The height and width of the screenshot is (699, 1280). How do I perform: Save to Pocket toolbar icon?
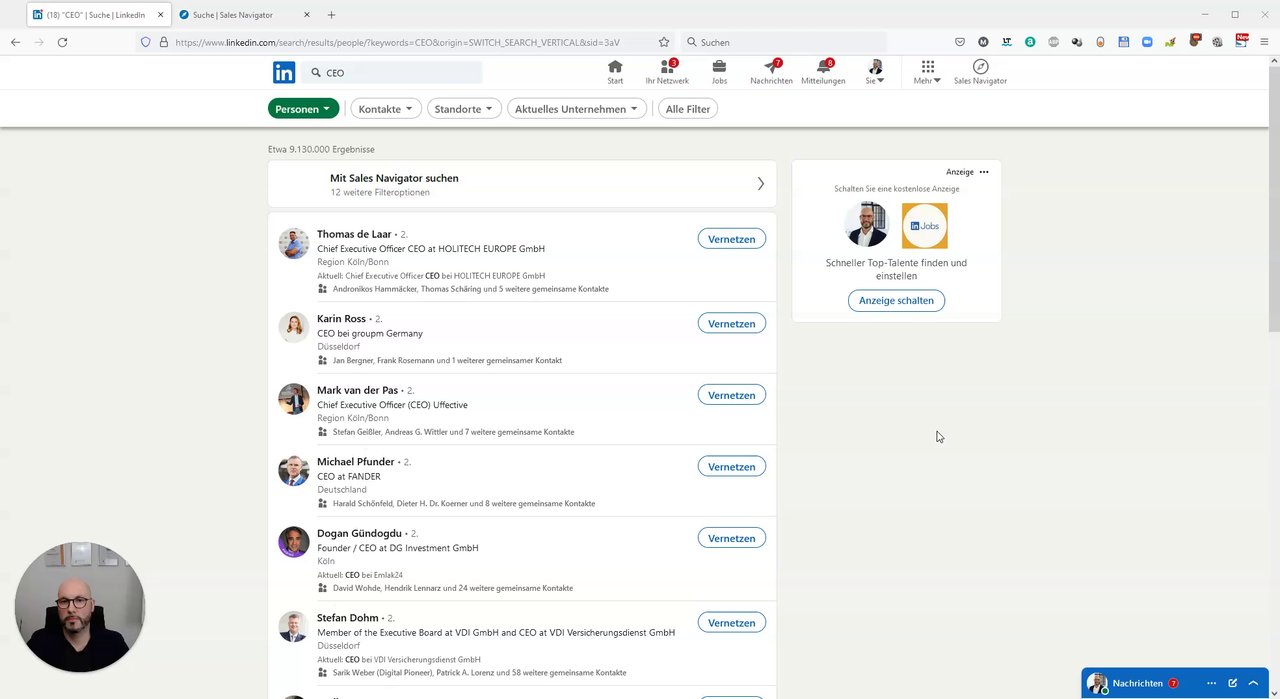coord(960,42)
